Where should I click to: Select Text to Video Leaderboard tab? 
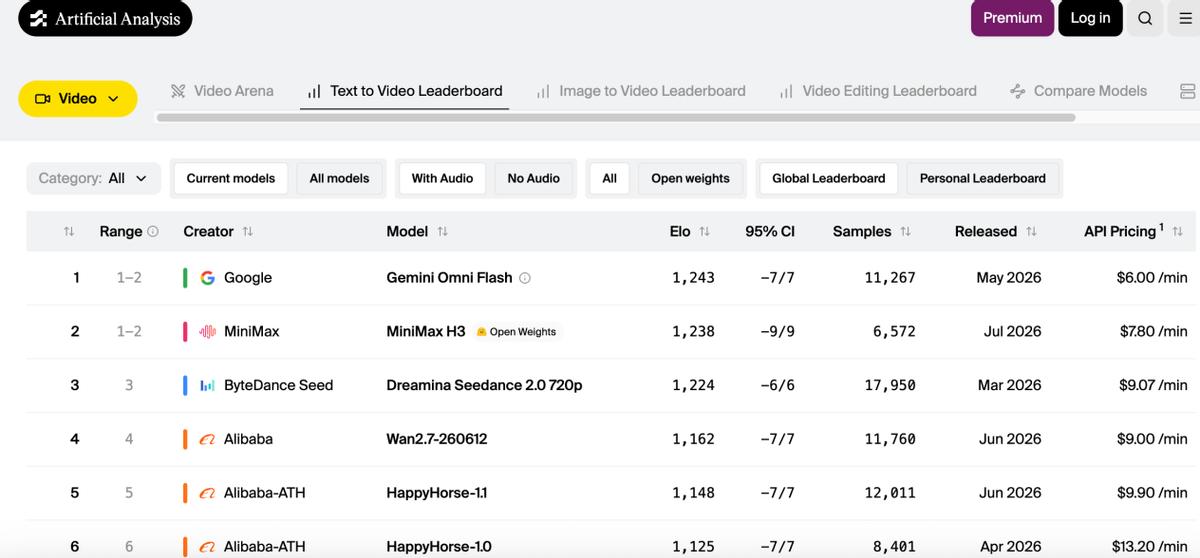coord(405,91)
